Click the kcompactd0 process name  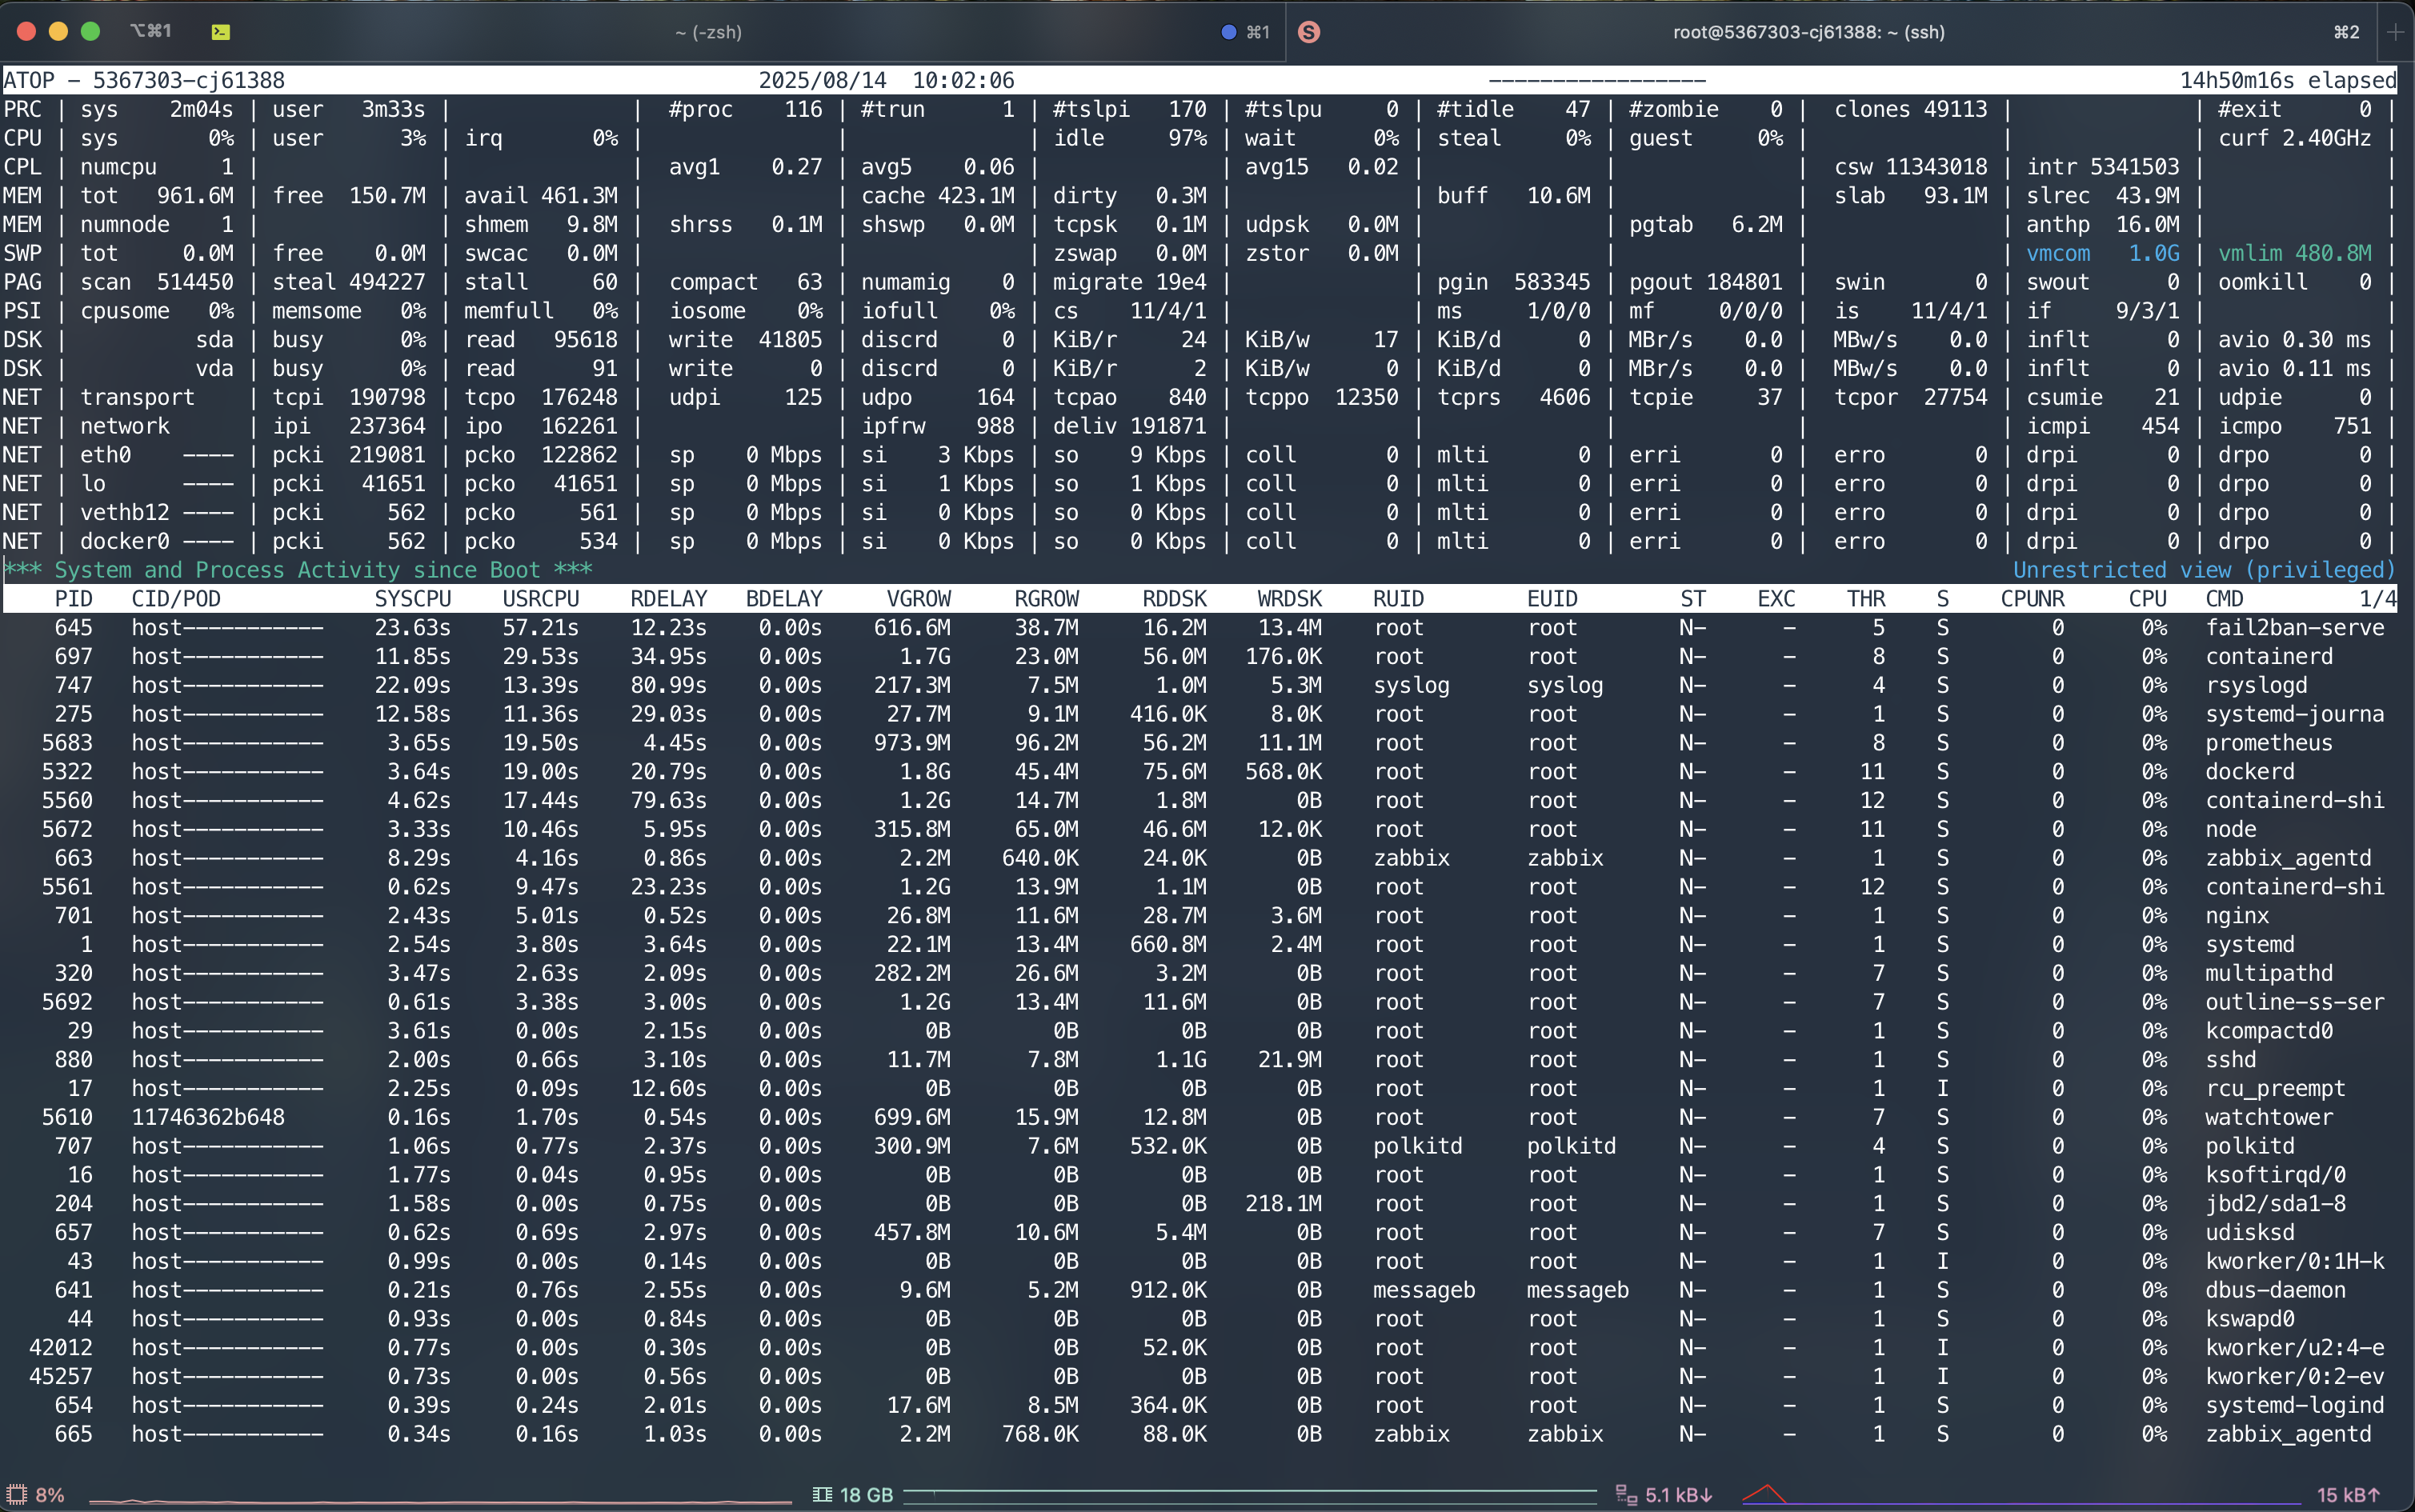(x=2269, y=1031)
